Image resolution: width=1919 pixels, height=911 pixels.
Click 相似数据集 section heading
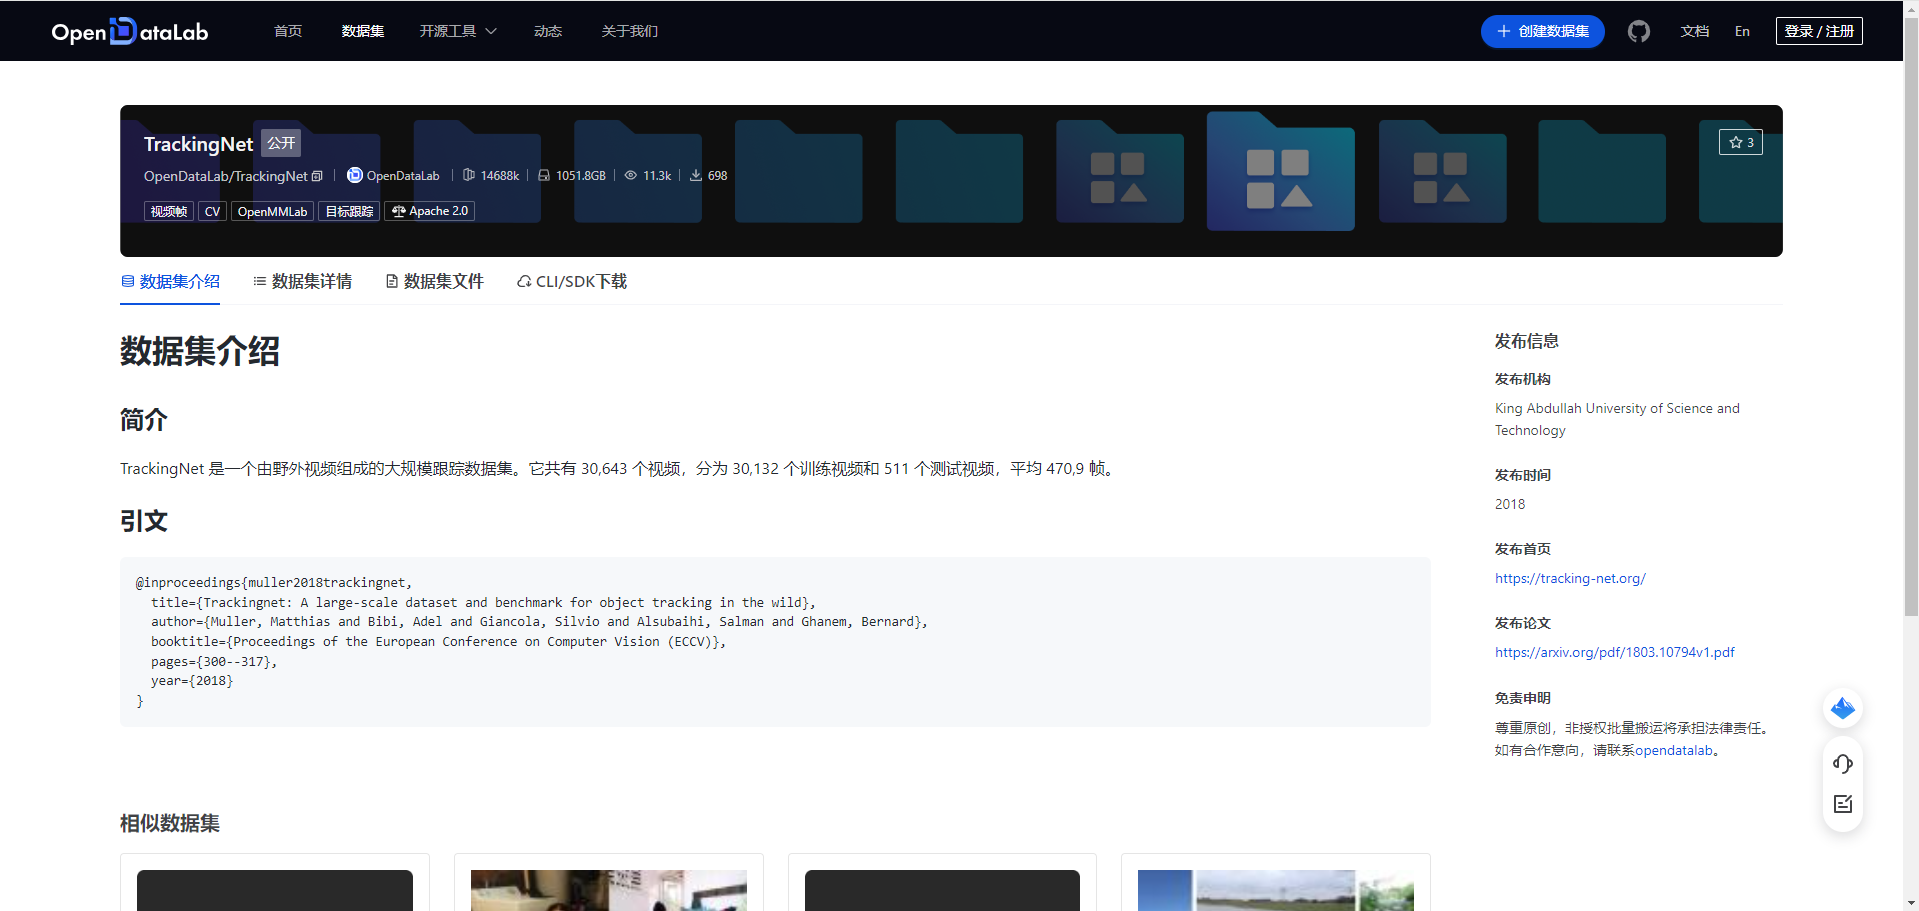pos(170,823)
